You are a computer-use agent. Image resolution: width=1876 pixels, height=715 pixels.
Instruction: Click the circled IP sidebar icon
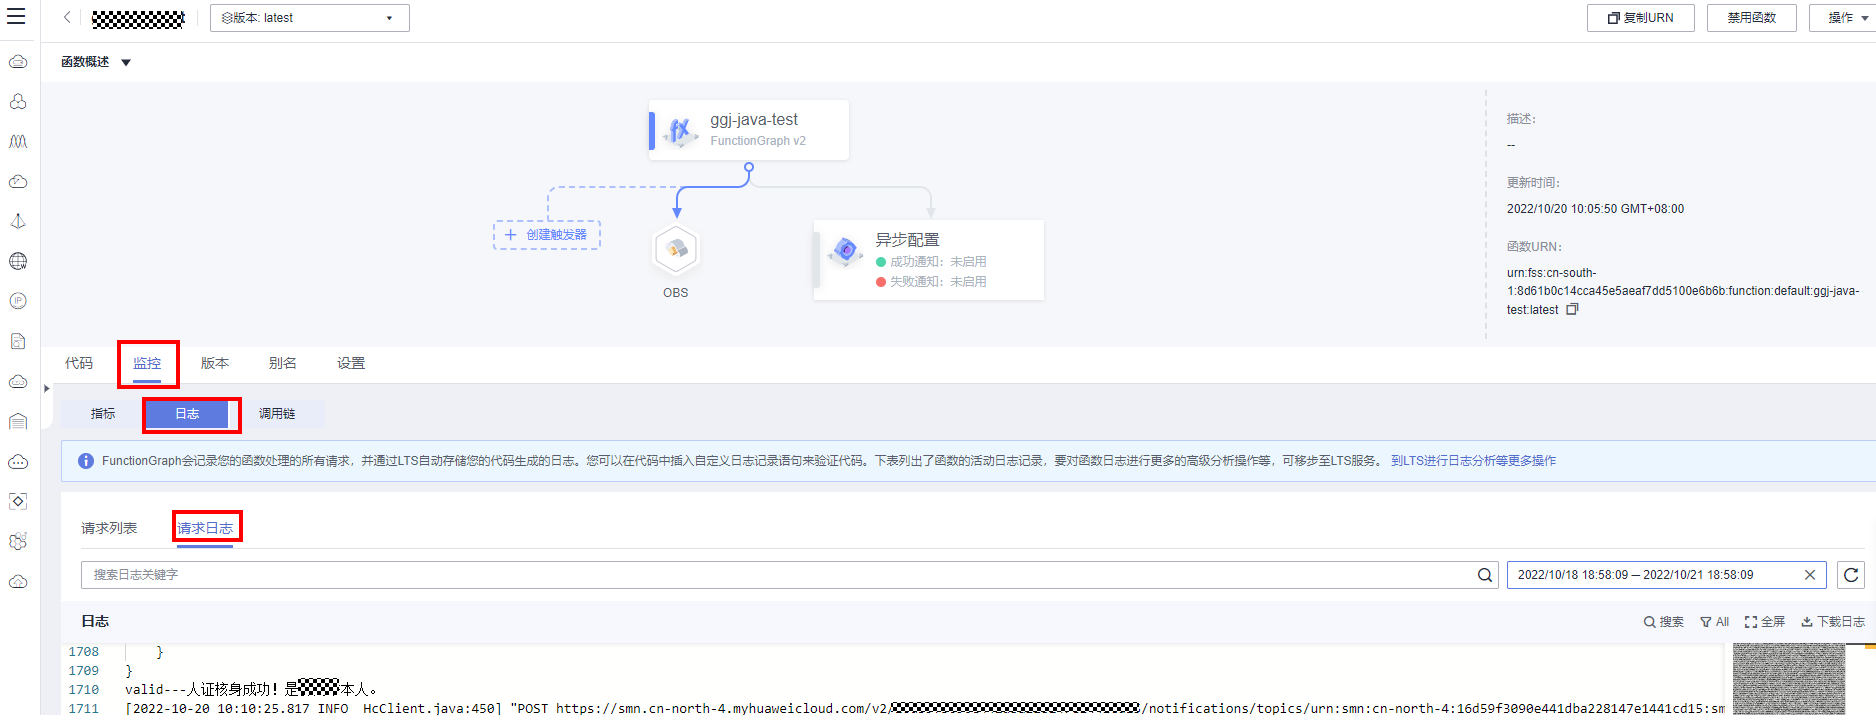[x=18, y=302]
